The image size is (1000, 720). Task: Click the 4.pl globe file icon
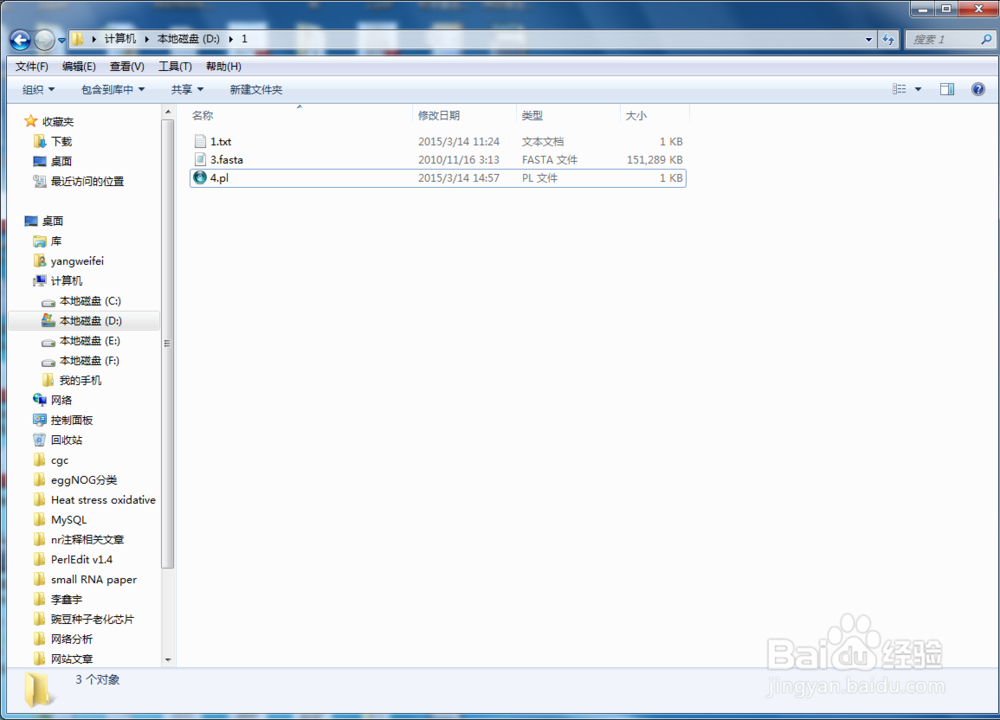tap(200, 177)
